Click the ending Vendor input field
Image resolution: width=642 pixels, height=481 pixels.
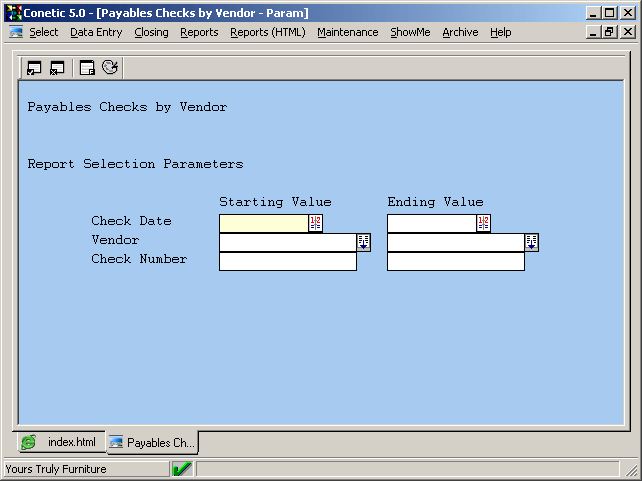pos(455,242)
